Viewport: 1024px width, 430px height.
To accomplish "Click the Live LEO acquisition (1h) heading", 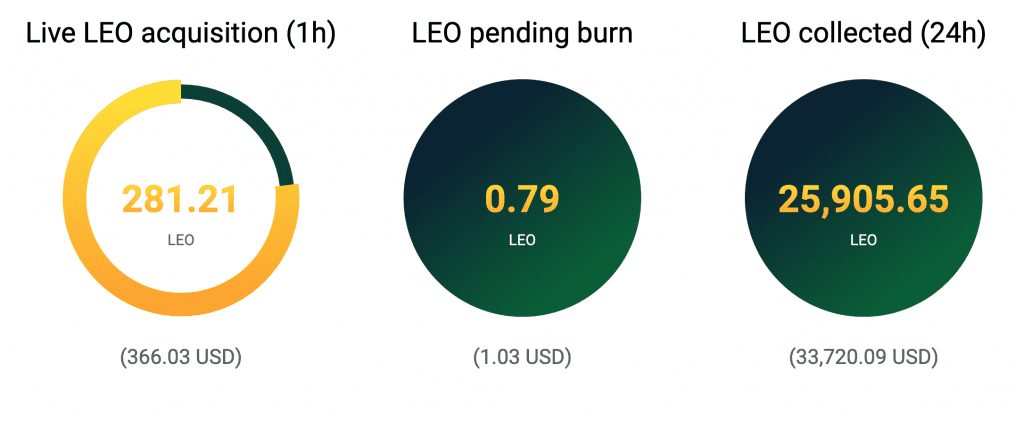I will 180,35.
